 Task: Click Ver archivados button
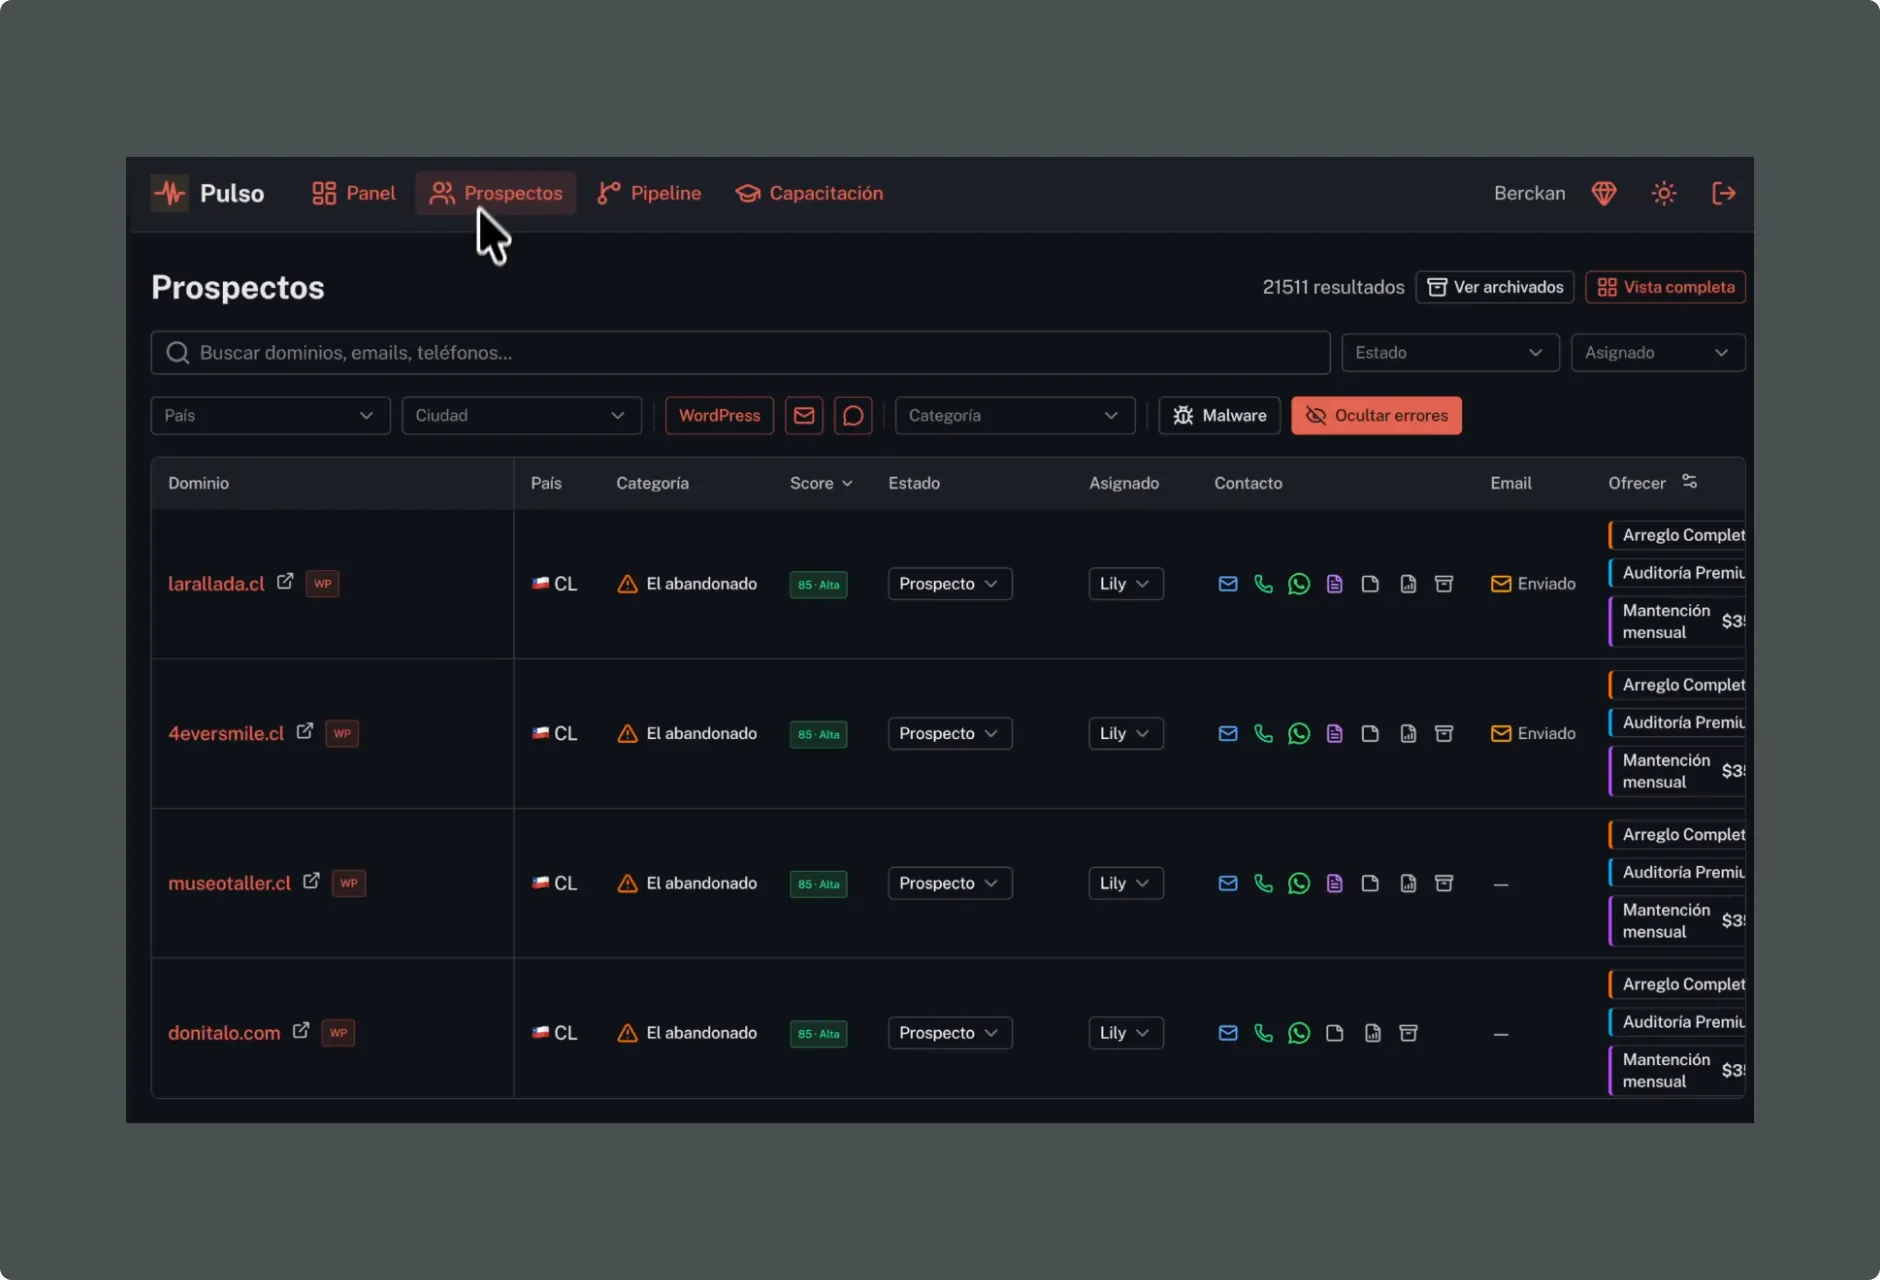[x=1495, y=288]
